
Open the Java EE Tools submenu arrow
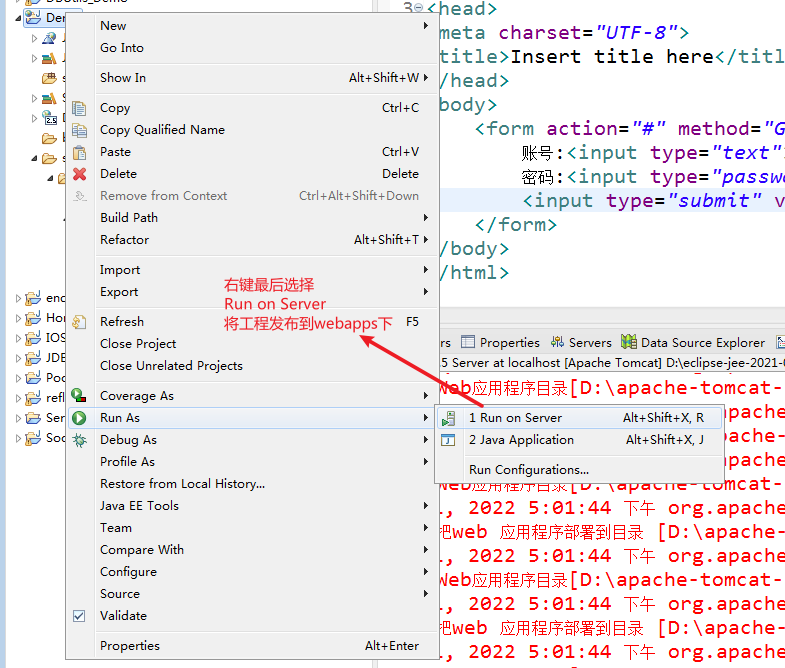point(426,506)
